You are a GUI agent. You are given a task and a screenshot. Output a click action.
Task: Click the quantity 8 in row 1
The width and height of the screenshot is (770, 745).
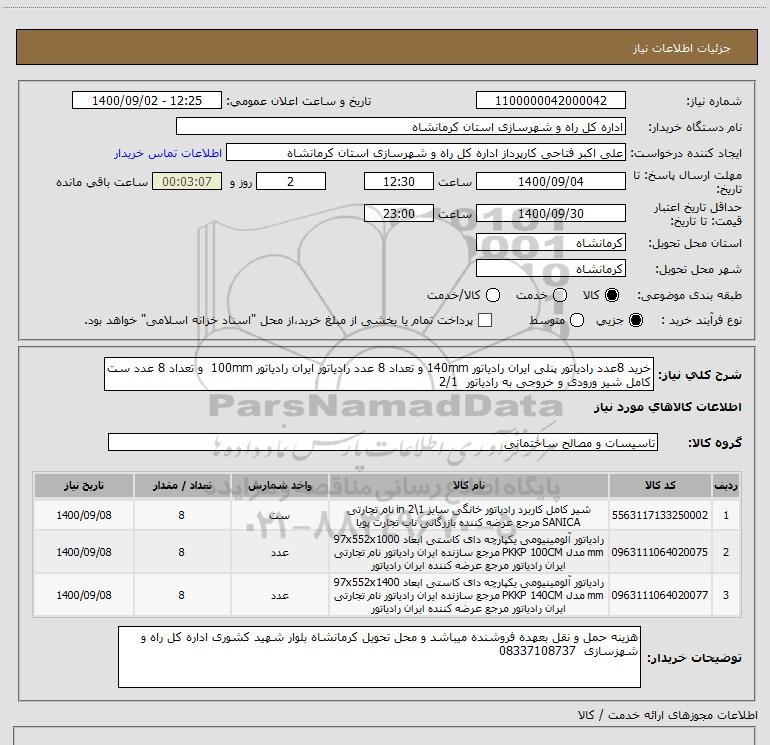click(181, 515)
